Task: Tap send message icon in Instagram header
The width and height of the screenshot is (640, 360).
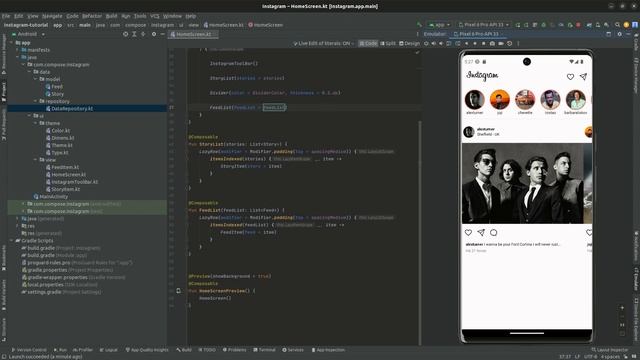Action: [x=583, y=76]
